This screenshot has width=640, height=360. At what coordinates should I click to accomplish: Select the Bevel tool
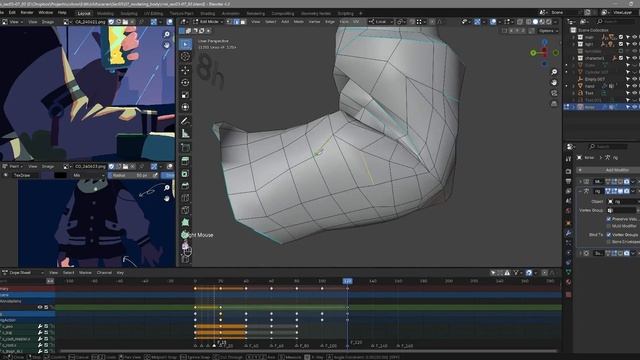click(x=185, y=186)
